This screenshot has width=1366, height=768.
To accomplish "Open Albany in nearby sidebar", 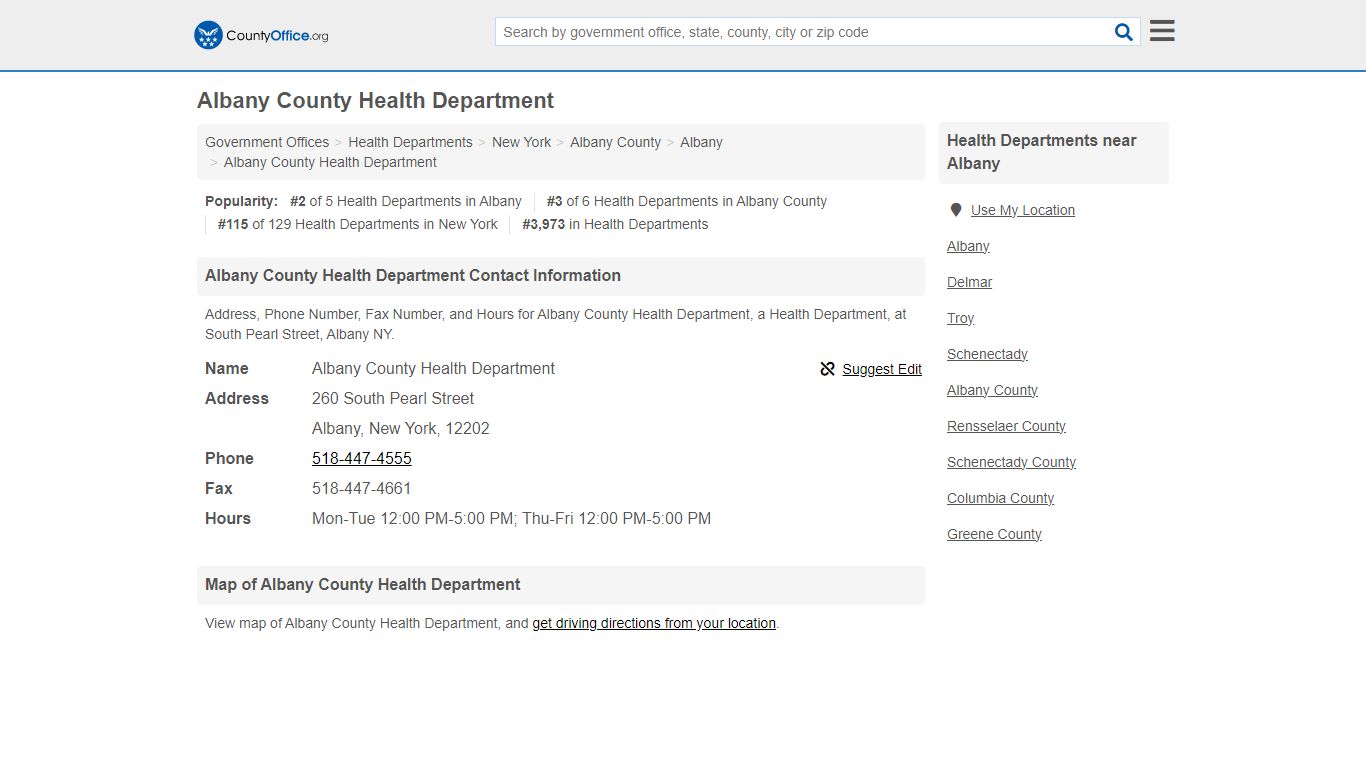I will [x=968, y=246].
